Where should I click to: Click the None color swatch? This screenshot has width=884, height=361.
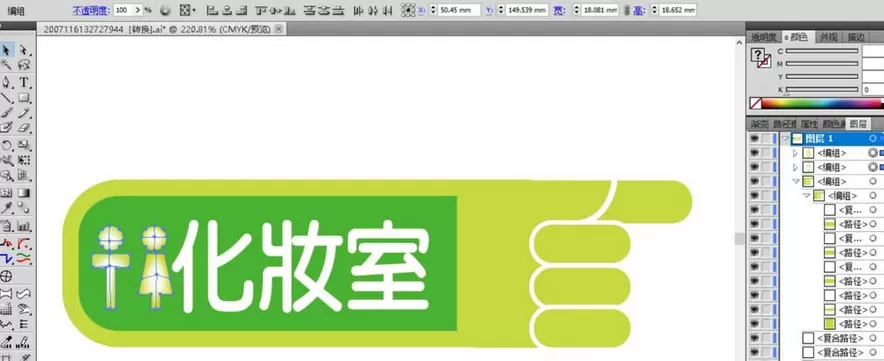click(755, 103)
